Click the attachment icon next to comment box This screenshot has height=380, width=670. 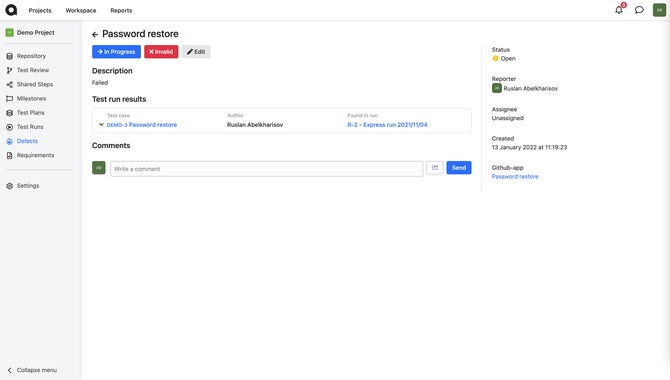coord(435,168)
